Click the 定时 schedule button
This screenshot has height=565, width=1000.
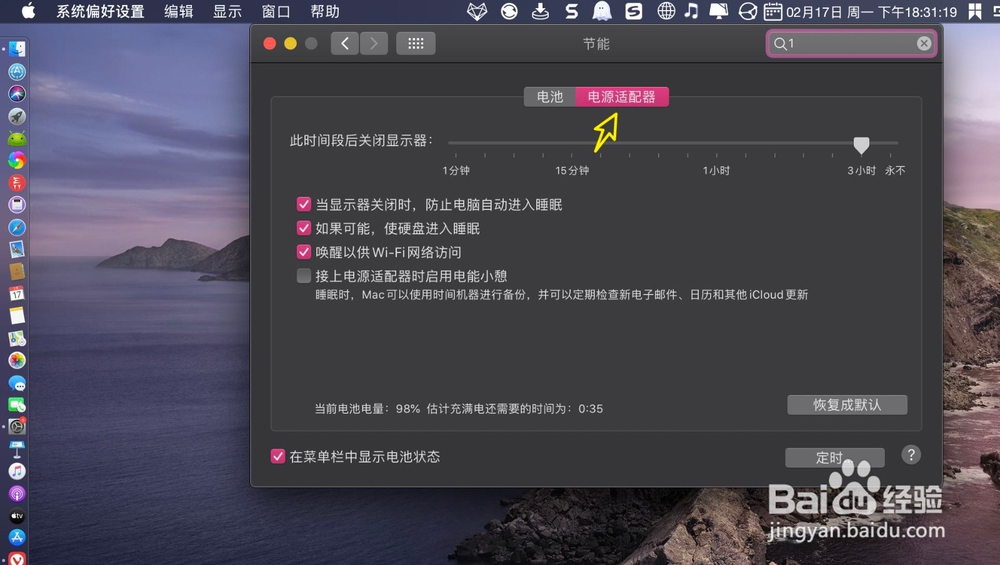coord(834,457)
